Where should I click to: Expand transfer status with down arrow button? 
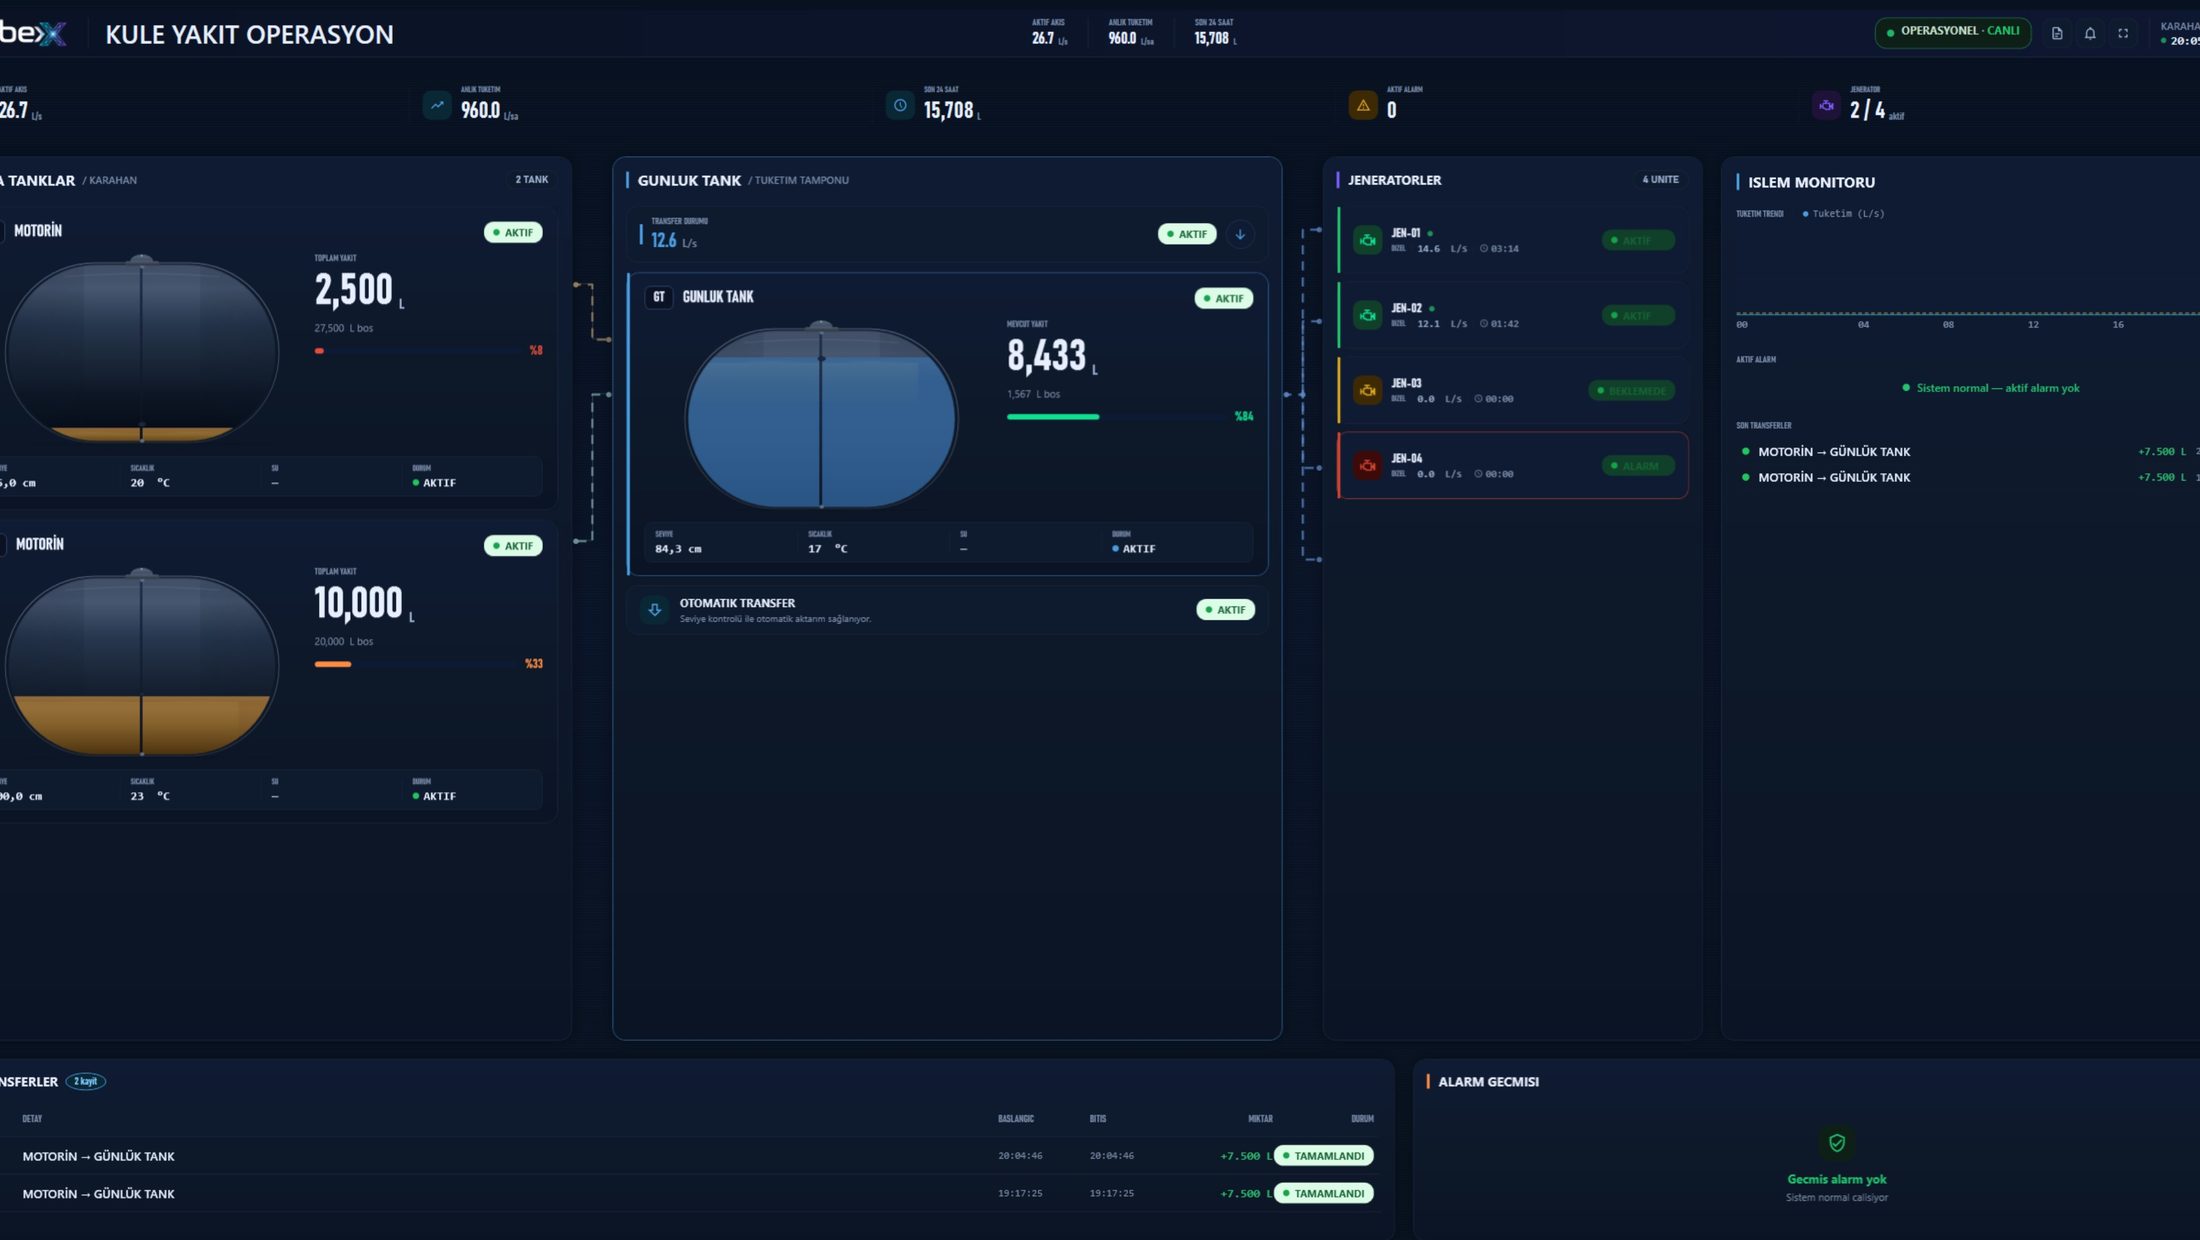coord(1240,234)
